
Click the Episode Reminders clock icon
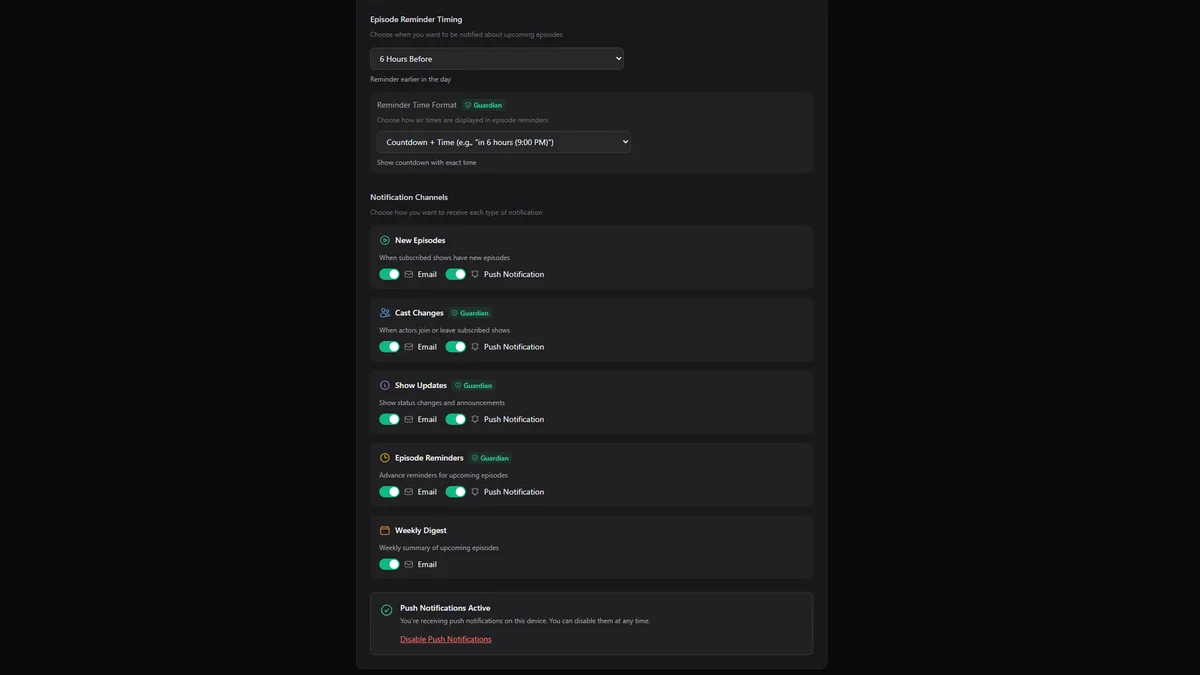[x=385, y=458]
